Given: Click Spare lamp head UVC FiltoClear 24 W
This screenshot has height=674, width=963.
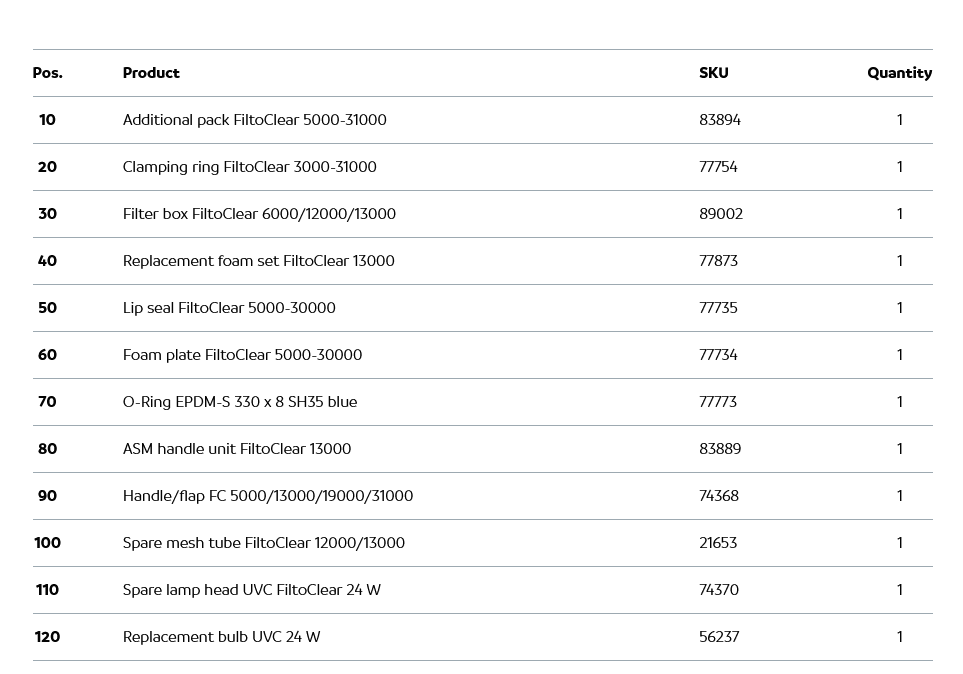Looking at the screenshot, I should click(251, 590).
